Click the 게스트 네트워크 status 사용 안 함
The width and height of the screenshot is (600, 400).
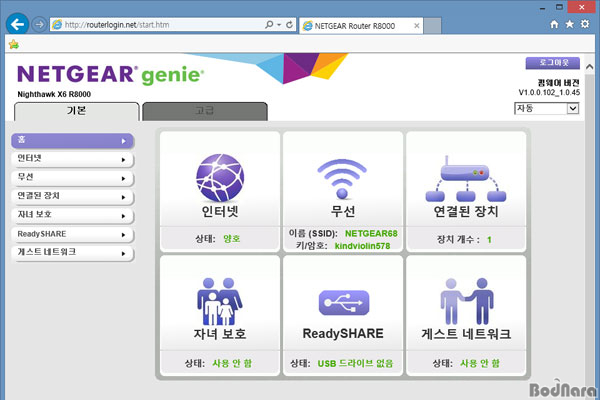tap(480, 363)
